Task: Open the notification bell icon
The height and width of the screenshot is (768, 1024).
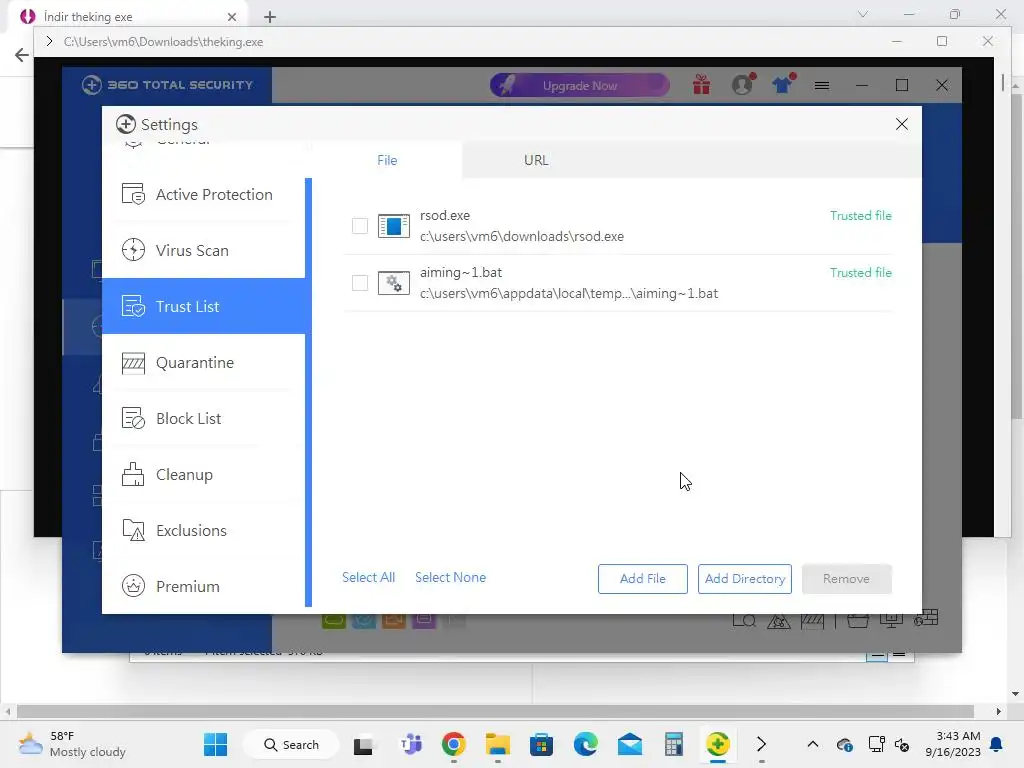Action: [x=997, y=744]
